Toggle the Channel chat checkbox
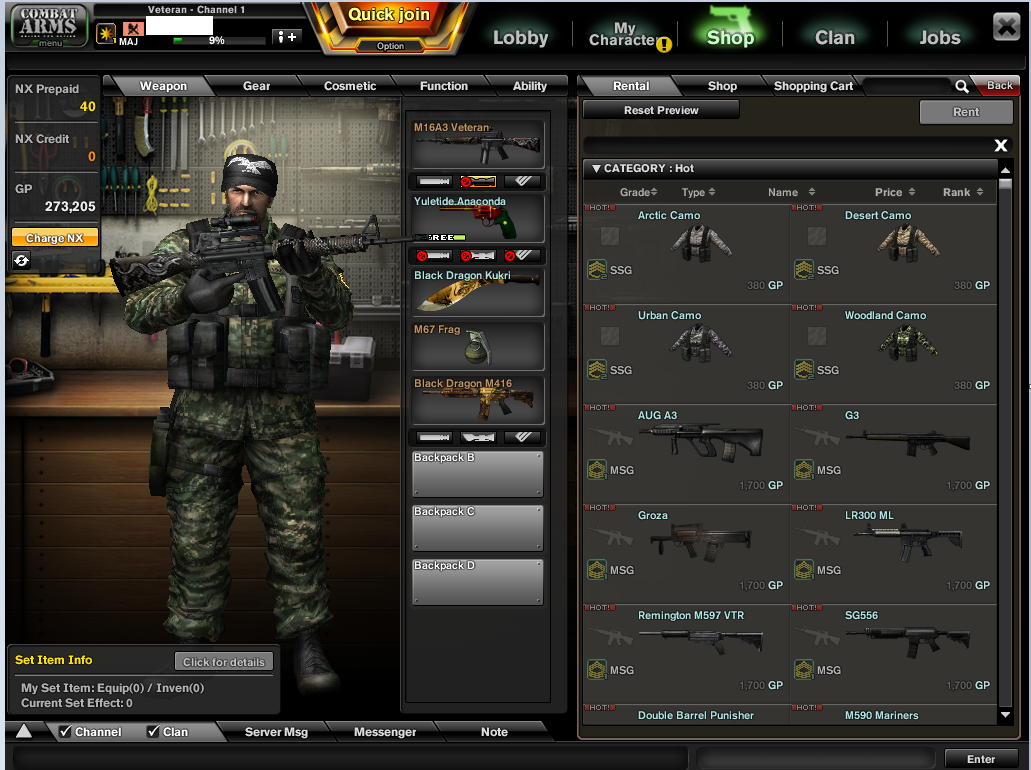The image size is (1031, 770). [64, 731]
